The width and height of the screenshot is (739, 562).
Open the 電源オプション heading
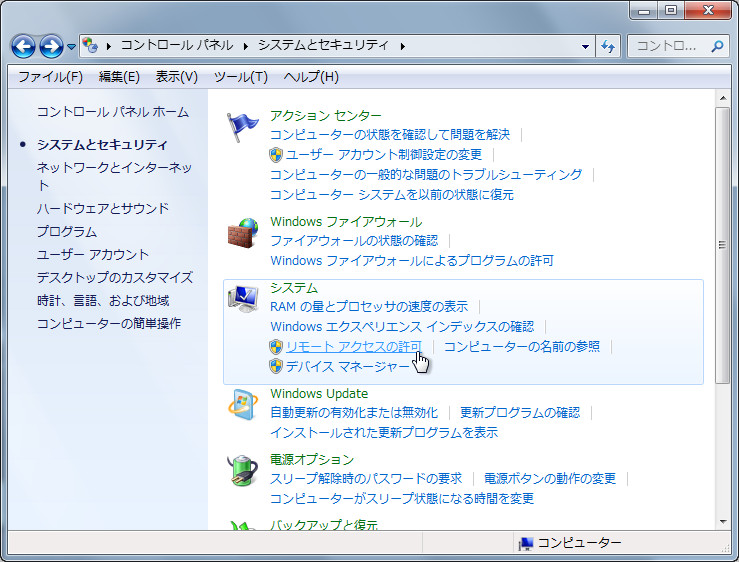[x=312, y=460]
